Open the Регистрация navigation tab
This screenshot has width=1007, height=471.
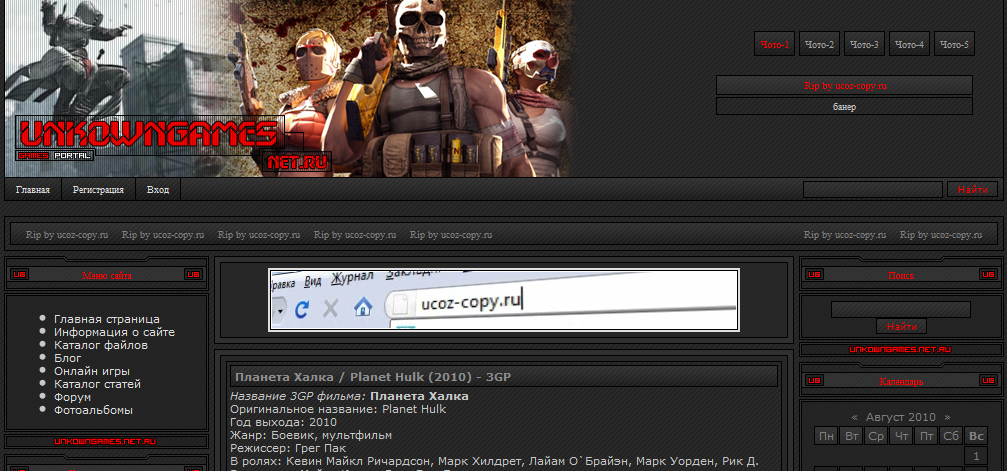click(98, 190)
